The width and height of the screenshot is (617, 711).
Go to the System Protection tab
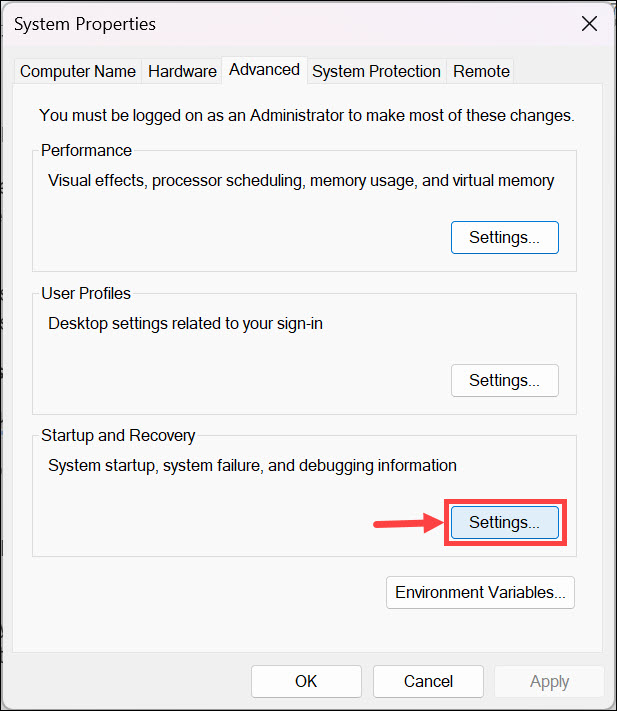376,71
